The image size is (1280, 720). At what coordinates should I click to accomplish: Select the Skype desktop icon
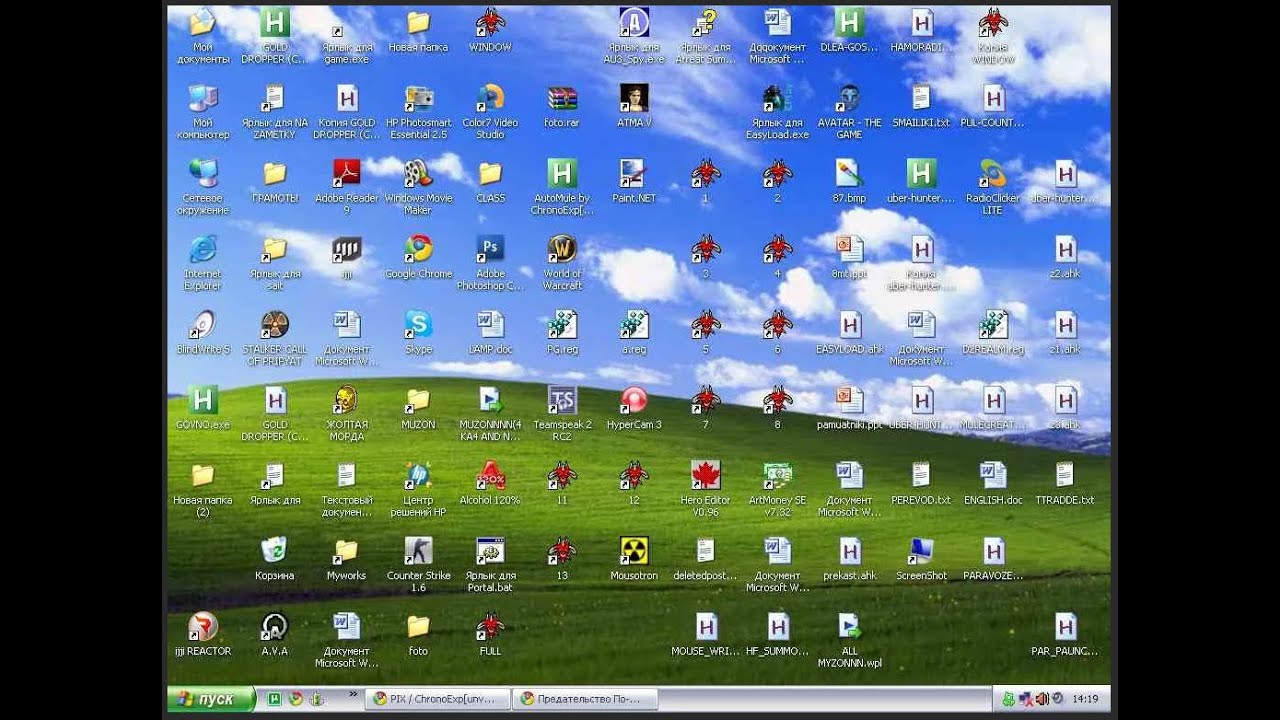click(418, 333)
